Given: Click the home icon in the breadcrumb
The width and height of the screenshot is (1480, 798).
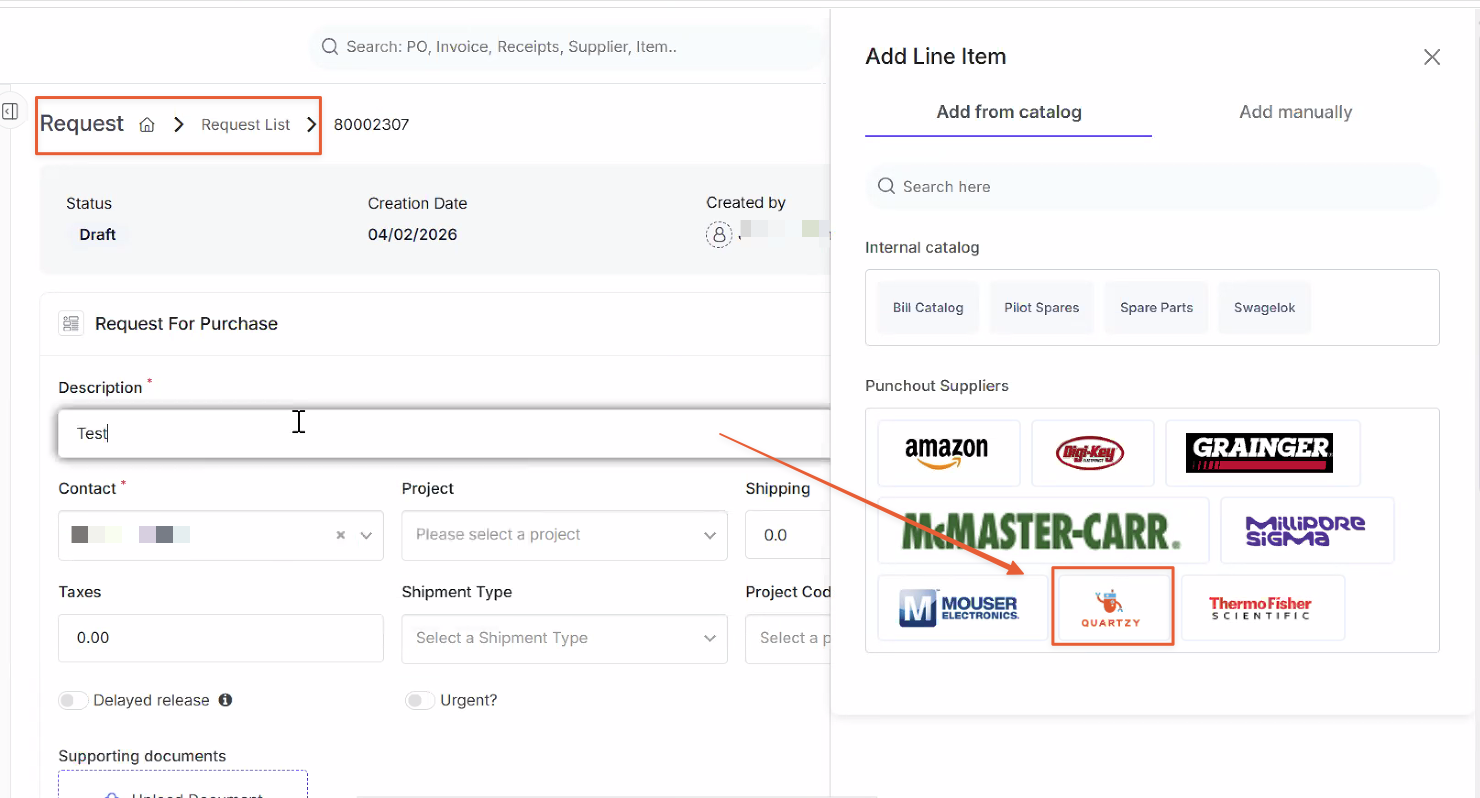Looking at the screenshot, I should tap(147, 125).
